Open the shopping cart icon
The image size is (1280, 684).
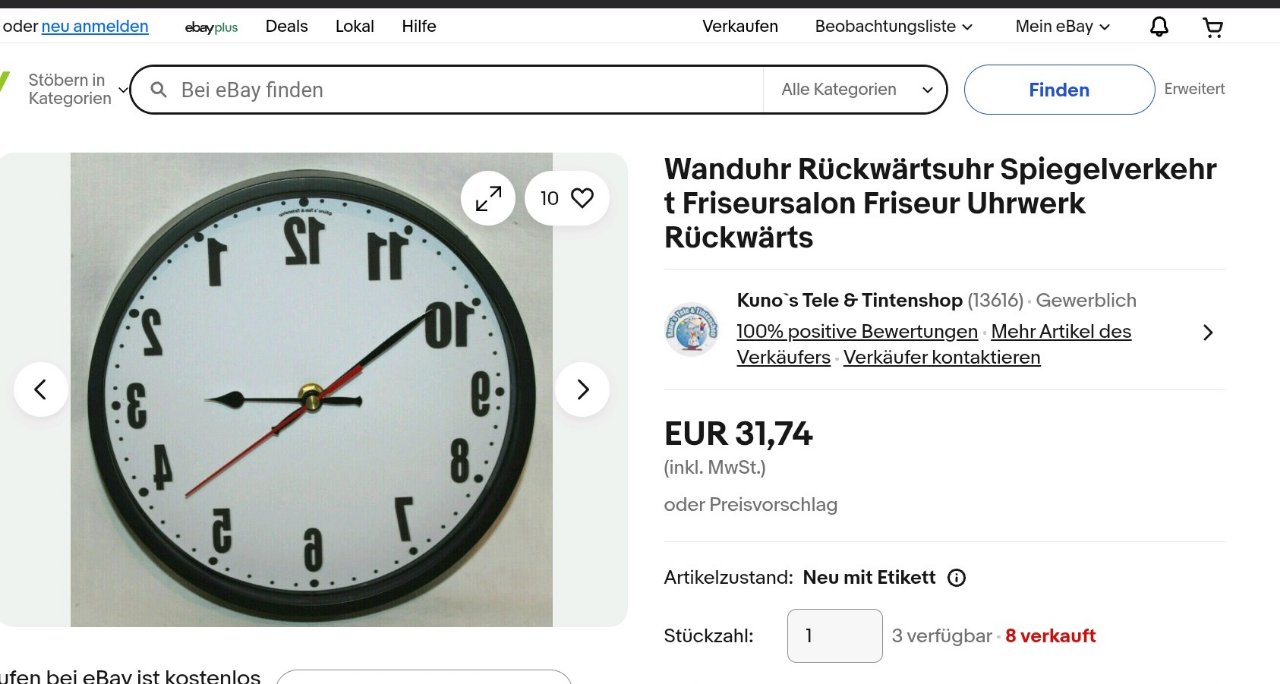(1213, 27)
